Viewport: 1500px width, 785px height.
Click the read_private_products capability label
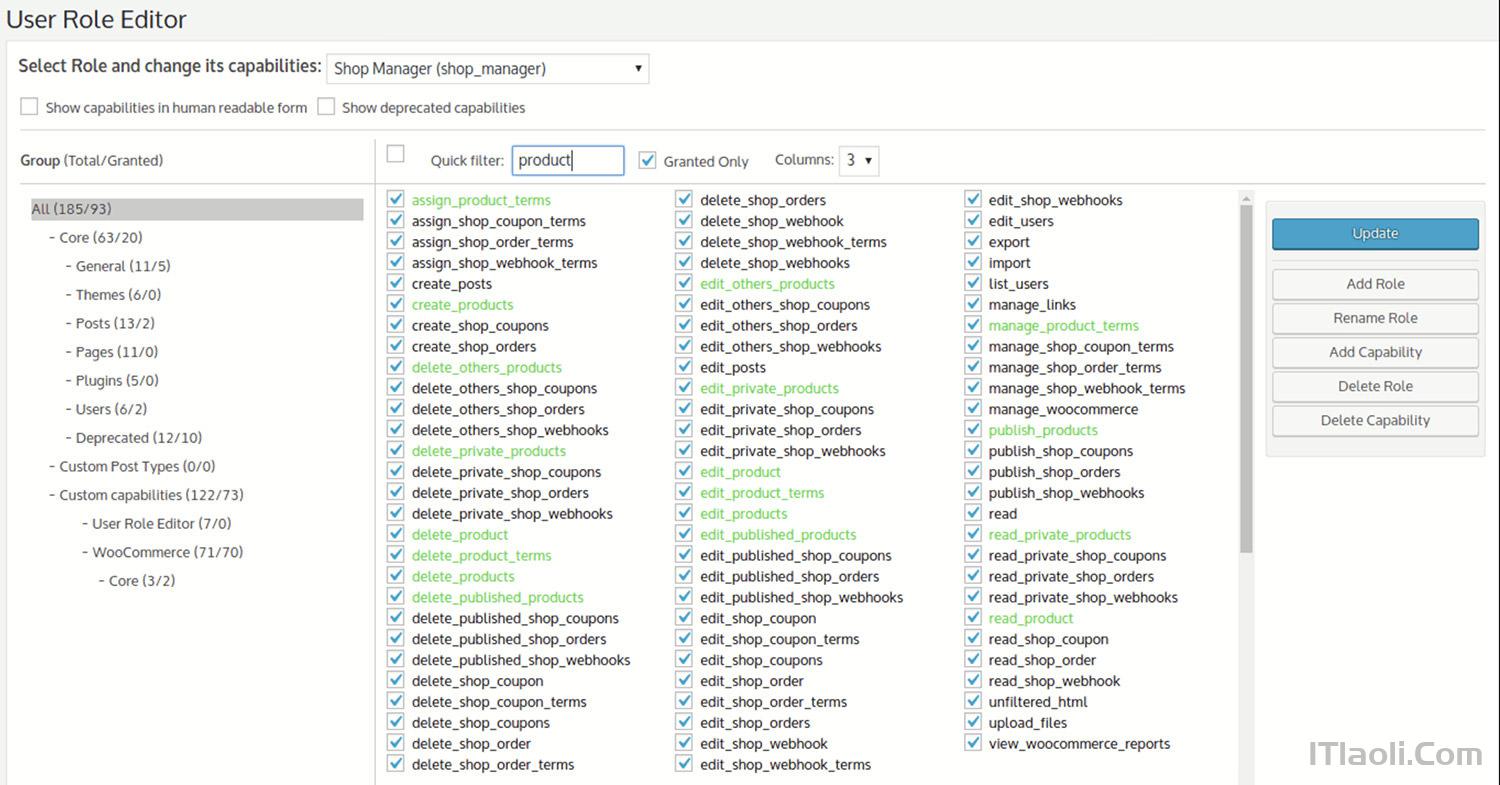(1059, 535)
